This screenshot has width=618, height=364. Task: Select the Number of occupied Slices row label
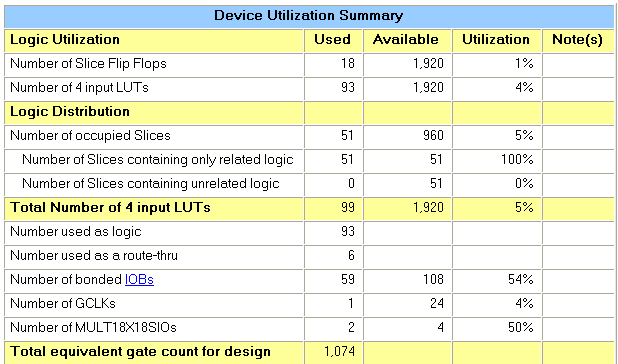coord(90,136)
